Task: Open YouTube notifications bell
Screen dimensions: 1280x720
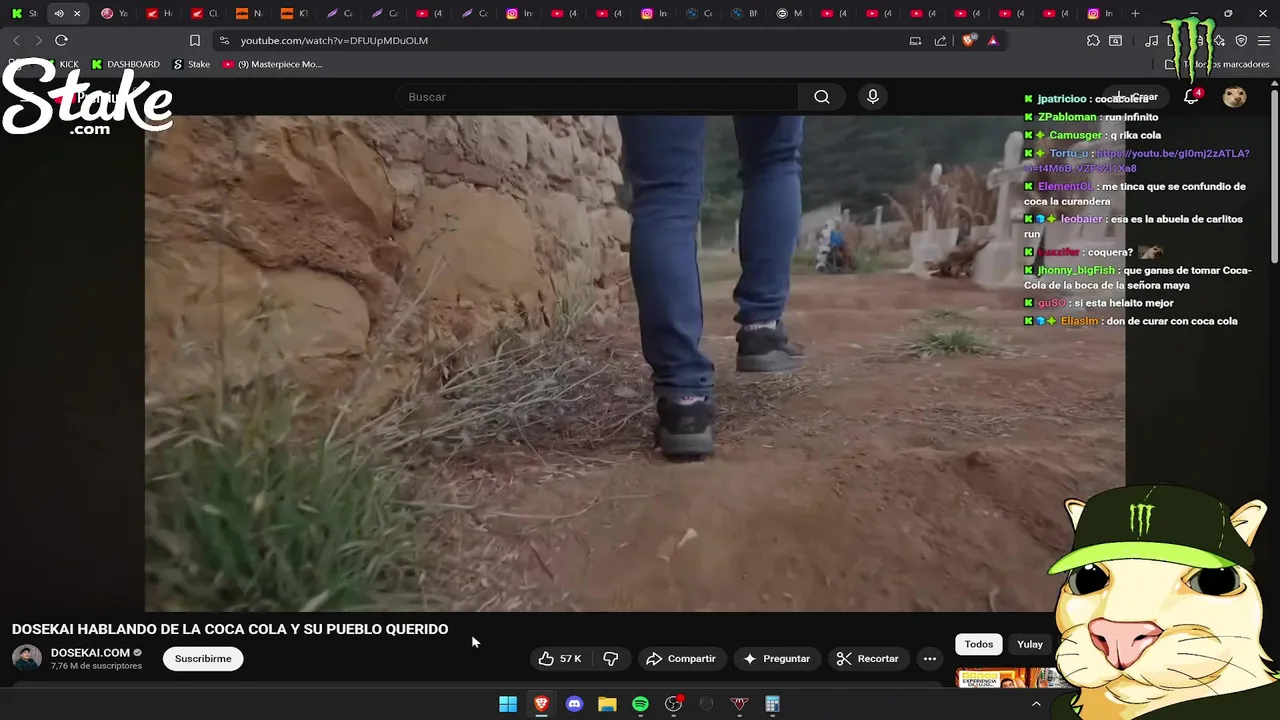Action: (1191, 97)
